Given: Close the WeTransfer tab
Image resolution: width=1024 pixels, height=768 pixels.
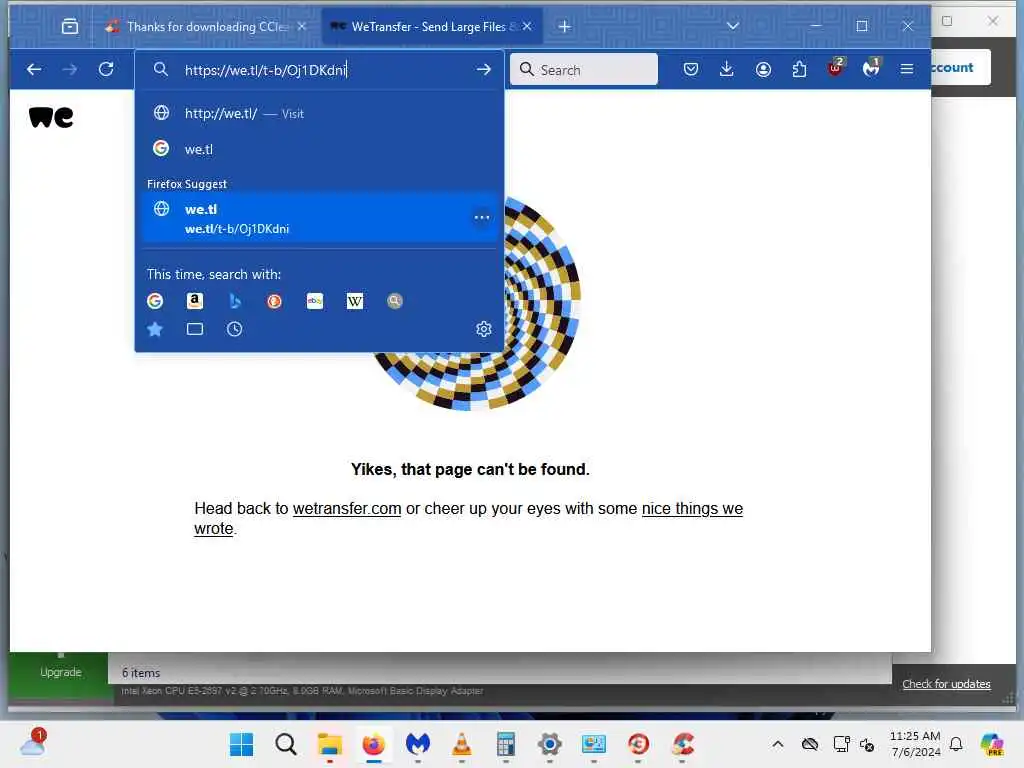Looking at the screenshot, I should pyautogui.click(x=527, y=27).
